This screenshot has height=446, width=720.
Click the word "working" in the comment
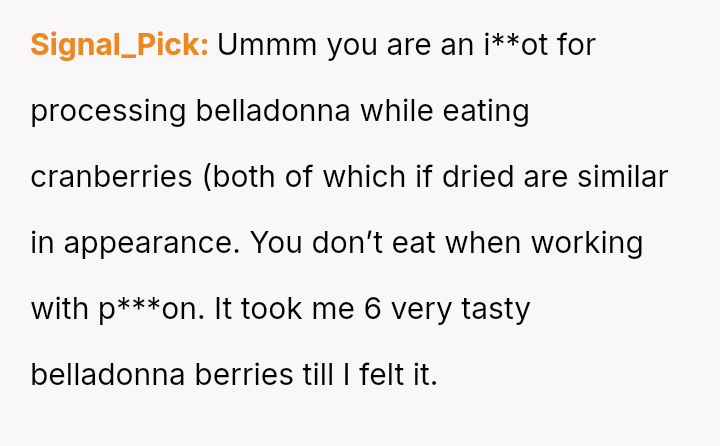coord(586,243)
